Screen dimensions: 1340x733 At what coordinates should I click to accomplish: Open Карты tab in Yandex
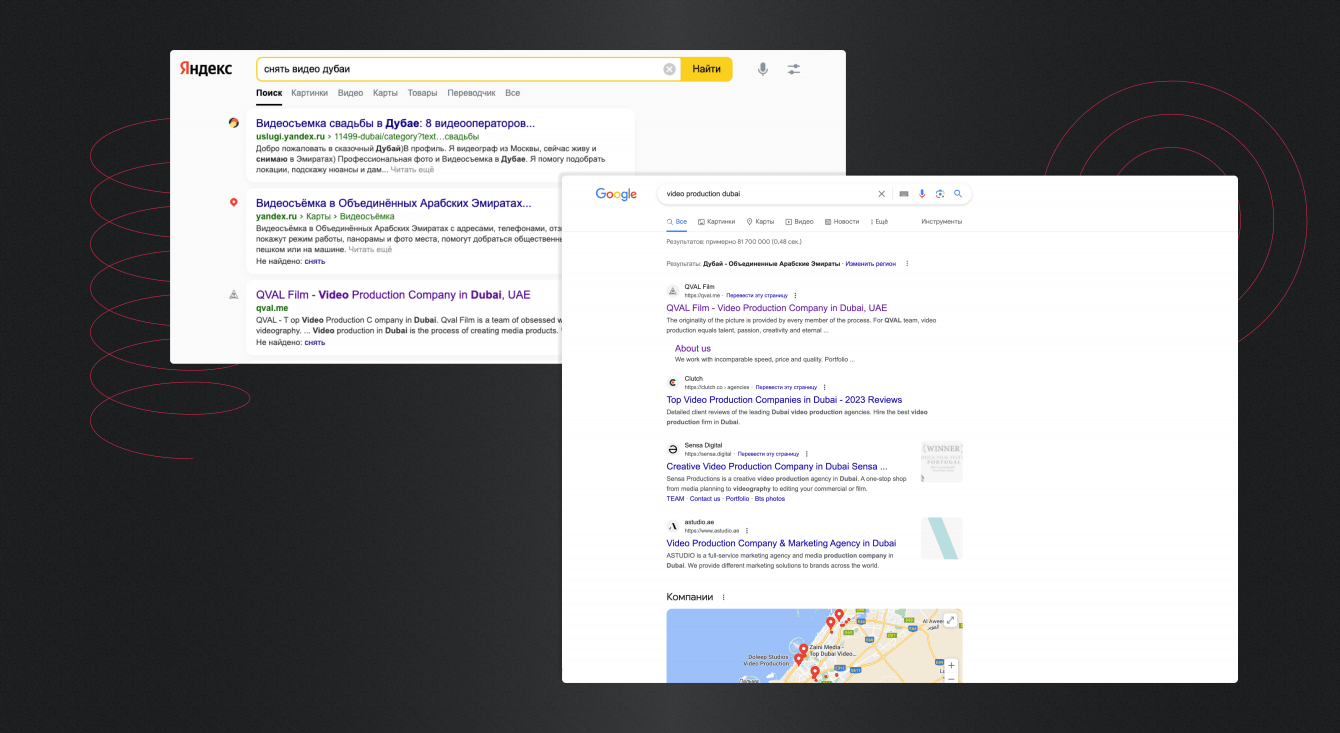pyautogui.click(x=385, y=93)
